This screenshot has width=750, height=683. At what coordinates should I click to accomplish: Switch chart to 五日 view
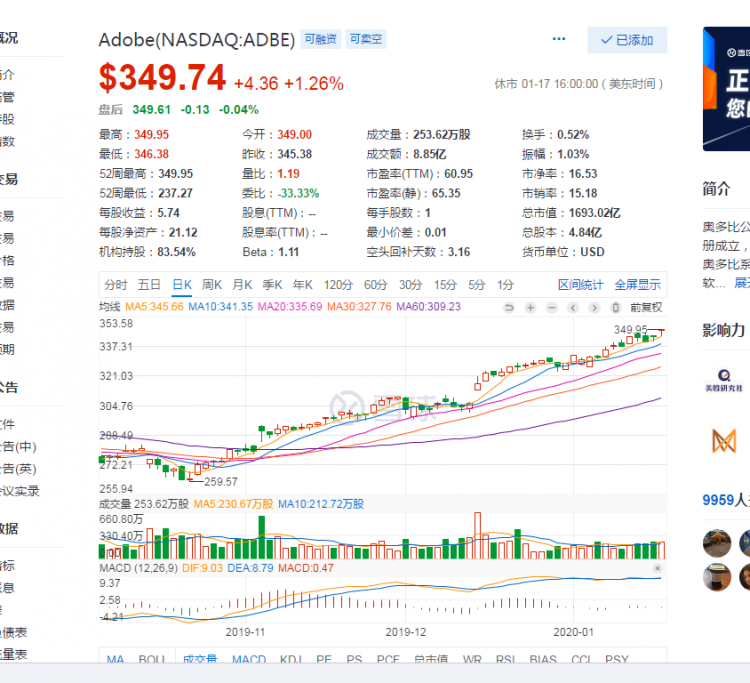[149, 285]
